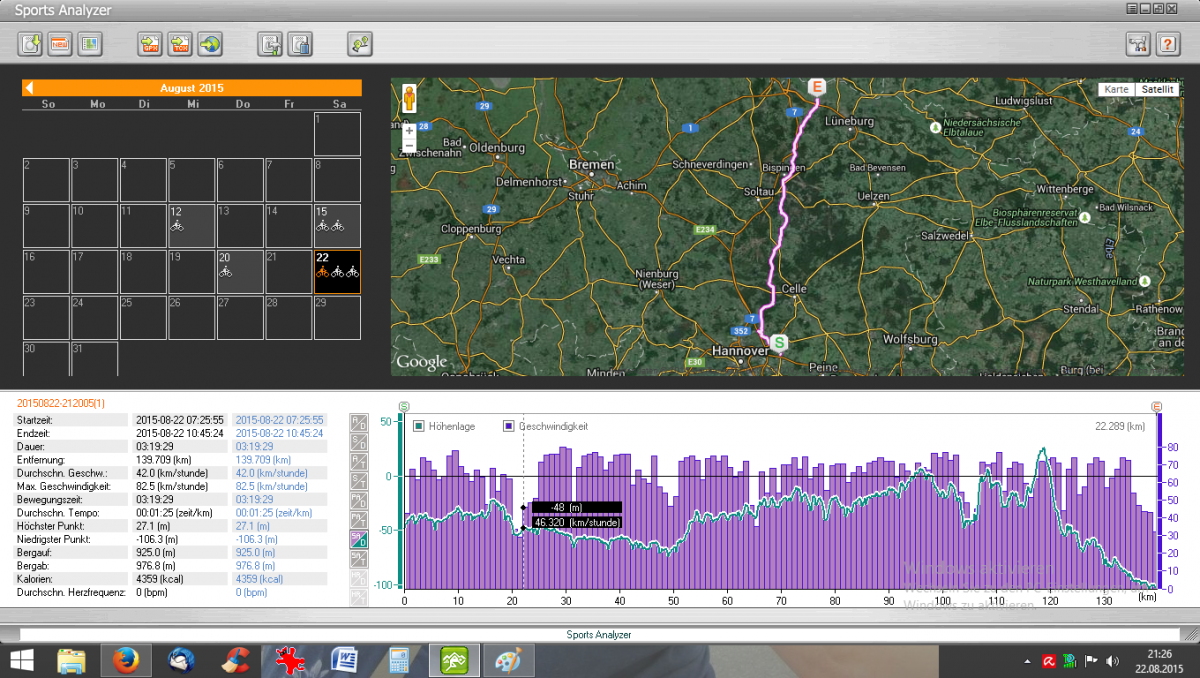Toggle the Höhenlage legend checkbox
Viewport: 1200px width, 678px height.
pyautogui.click(x=418, y=426)
